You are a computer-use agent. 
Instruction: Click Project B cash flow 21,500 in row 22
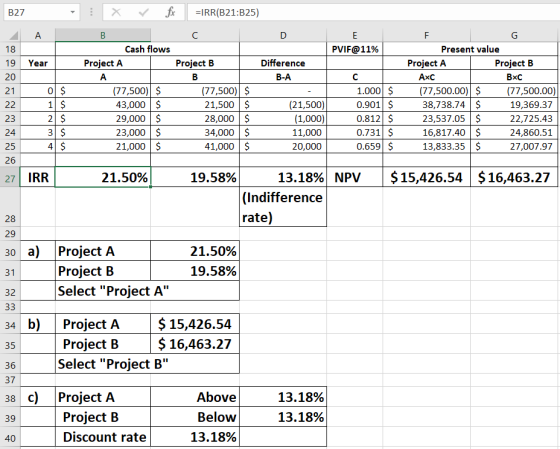pos(195,105)
